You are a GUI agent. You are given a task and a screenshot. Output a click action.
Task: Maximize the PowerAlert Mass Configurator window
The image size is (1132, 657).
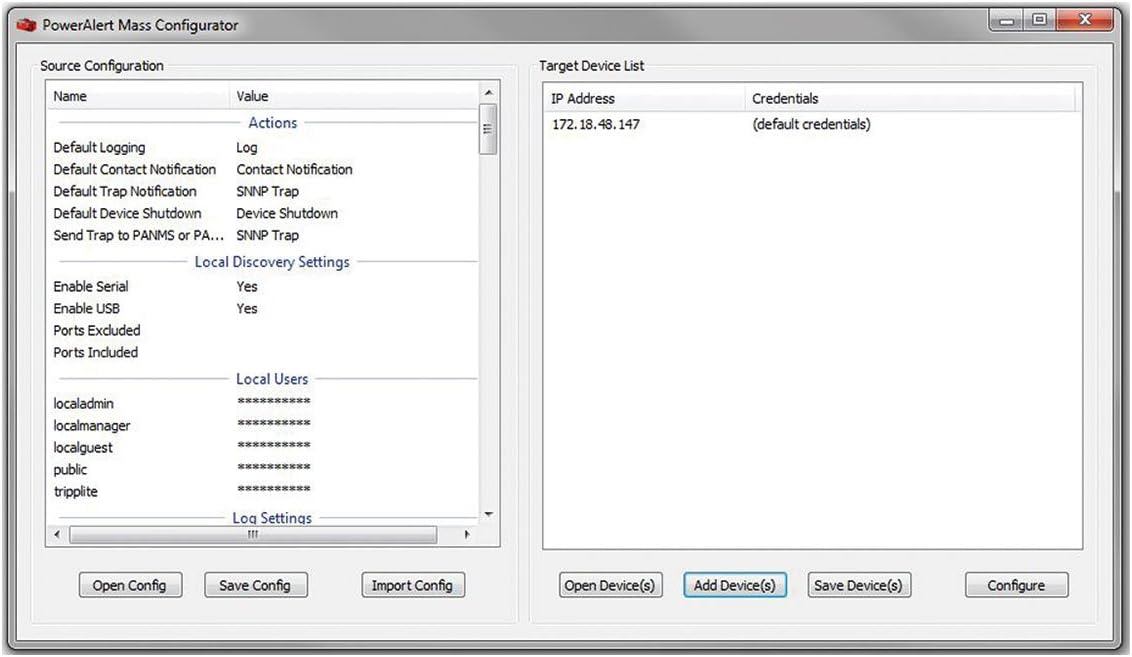[x=1040, y=20]
